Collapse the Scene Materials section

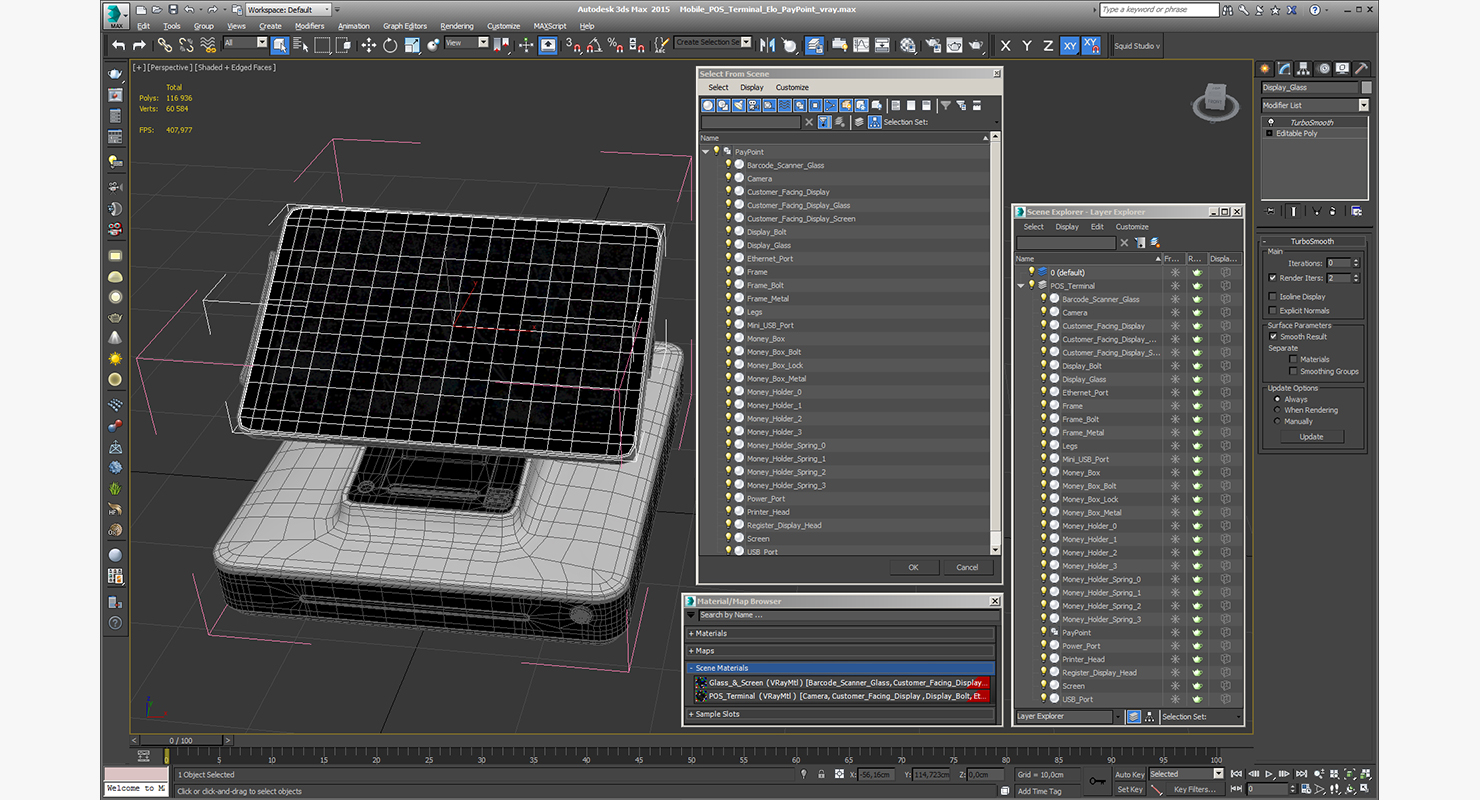[x=841, y=668]
